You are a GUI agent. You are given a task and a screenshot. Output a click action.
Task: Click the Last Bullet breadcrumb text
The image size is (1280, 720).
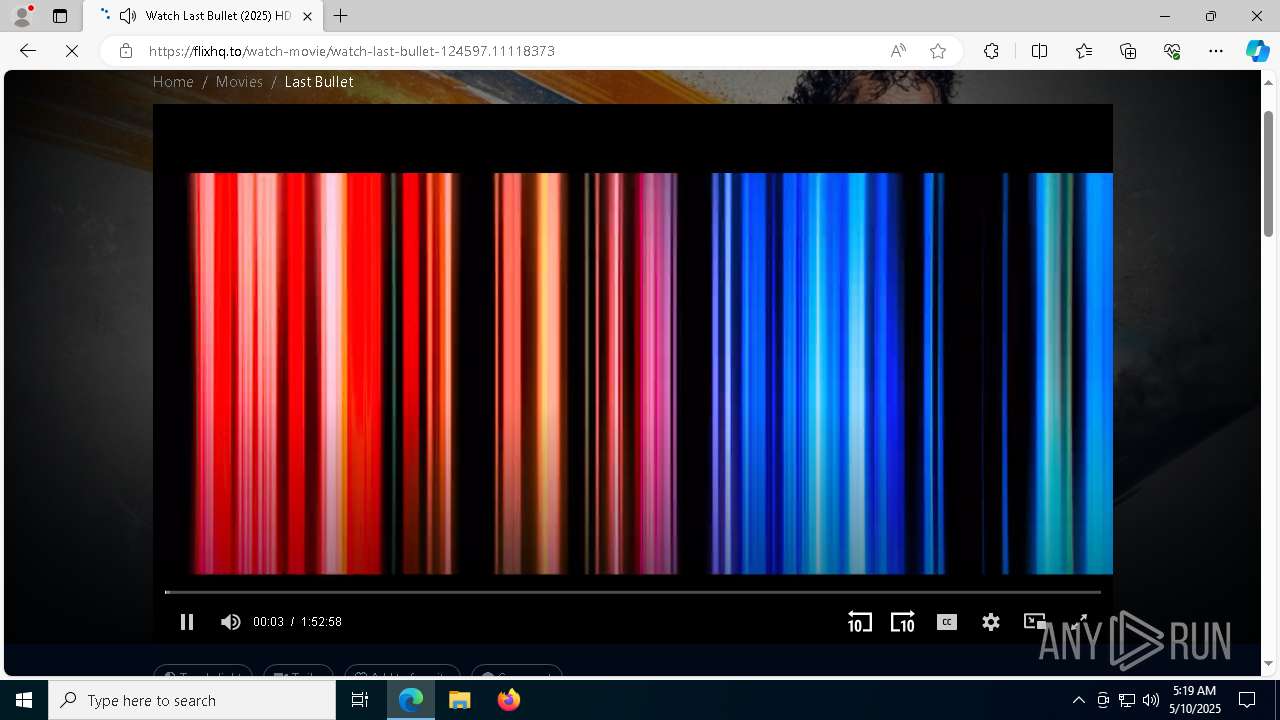point(319,82)
